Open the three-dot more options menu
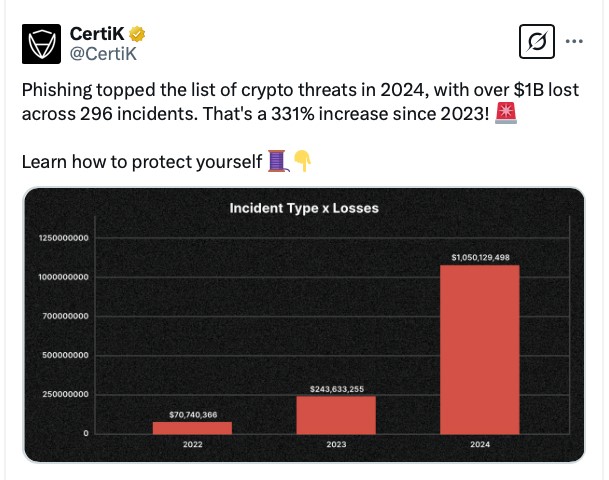 [574, 42]
